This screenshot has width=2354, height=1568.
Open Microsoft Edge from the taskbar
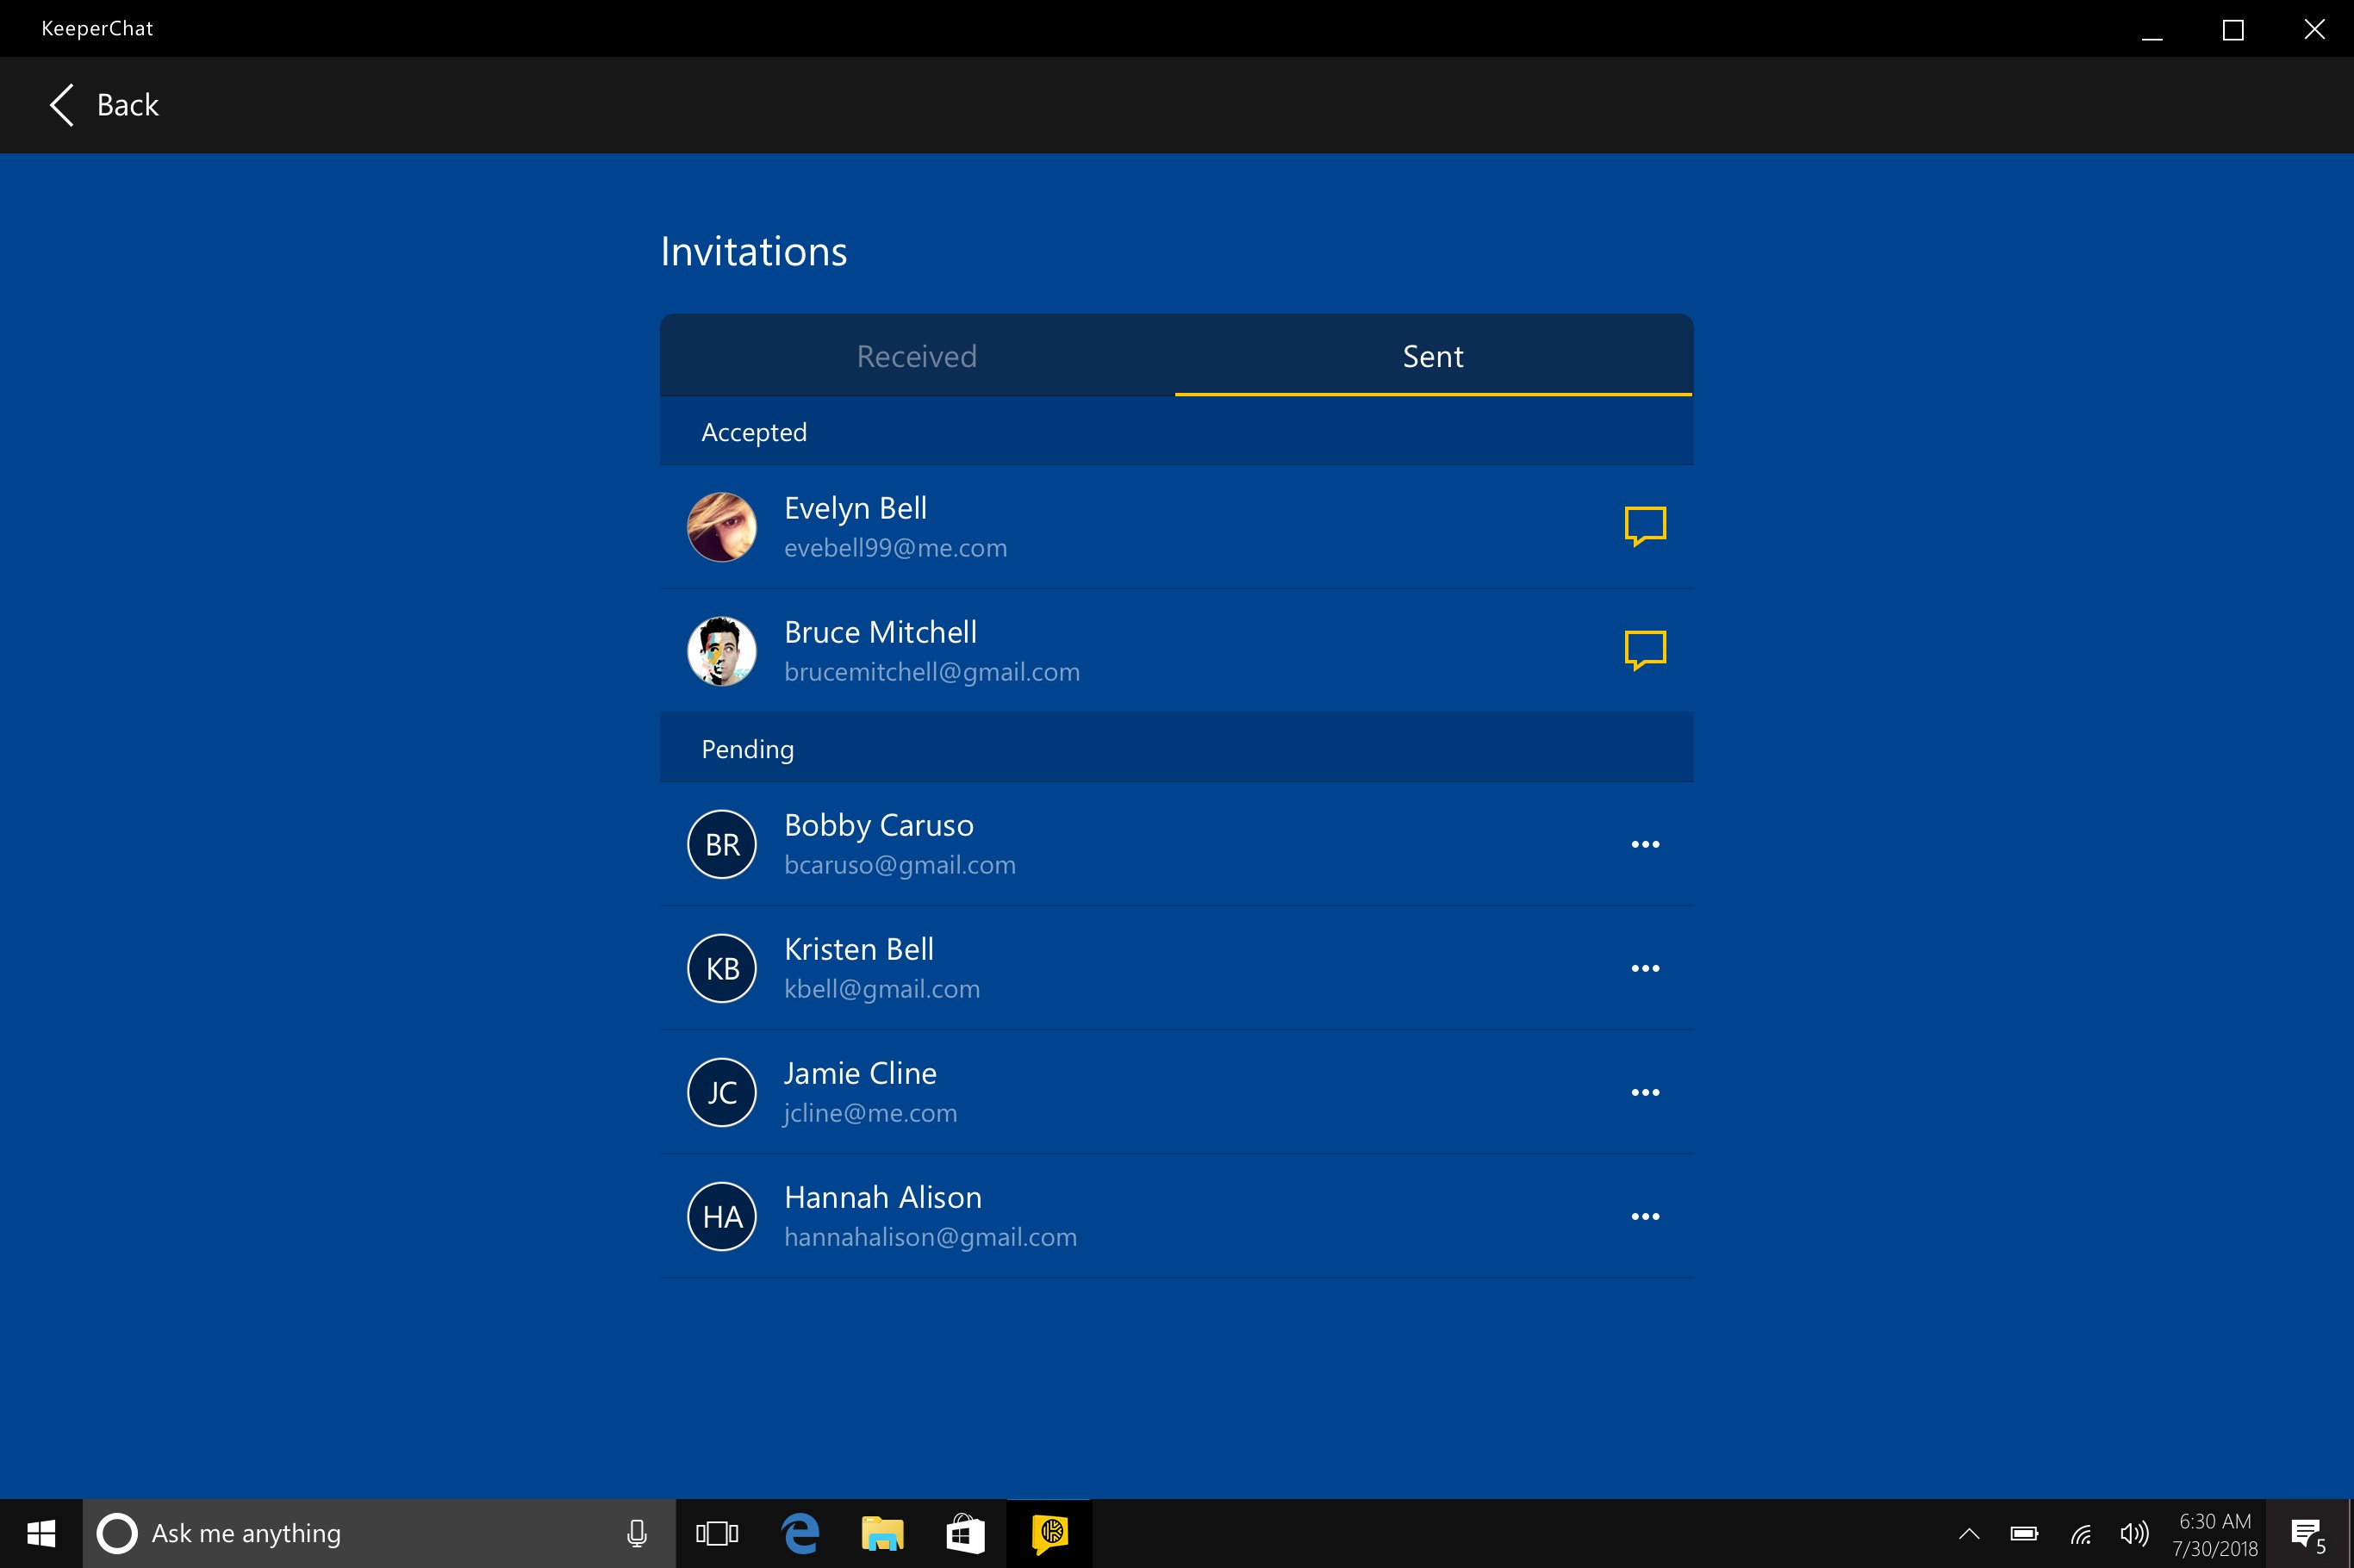click(798, 1532)
